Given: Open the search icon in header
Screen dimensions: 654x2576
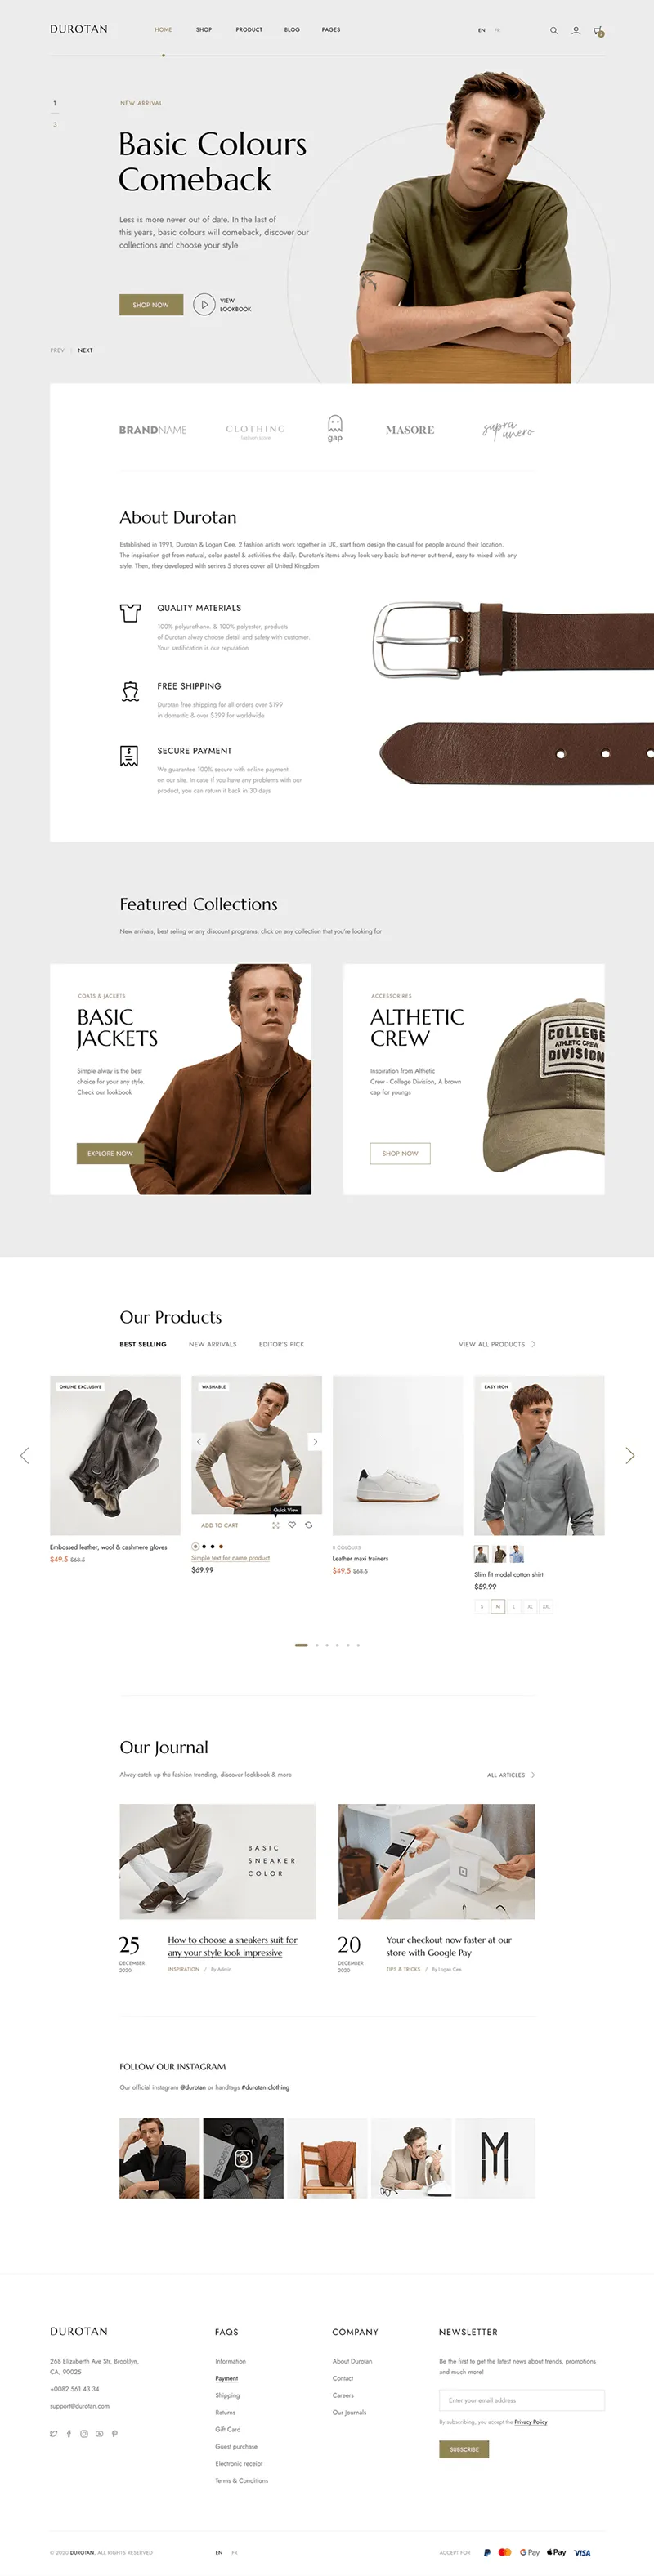Looking at the screenshot, I should click(x=553, y=30).
